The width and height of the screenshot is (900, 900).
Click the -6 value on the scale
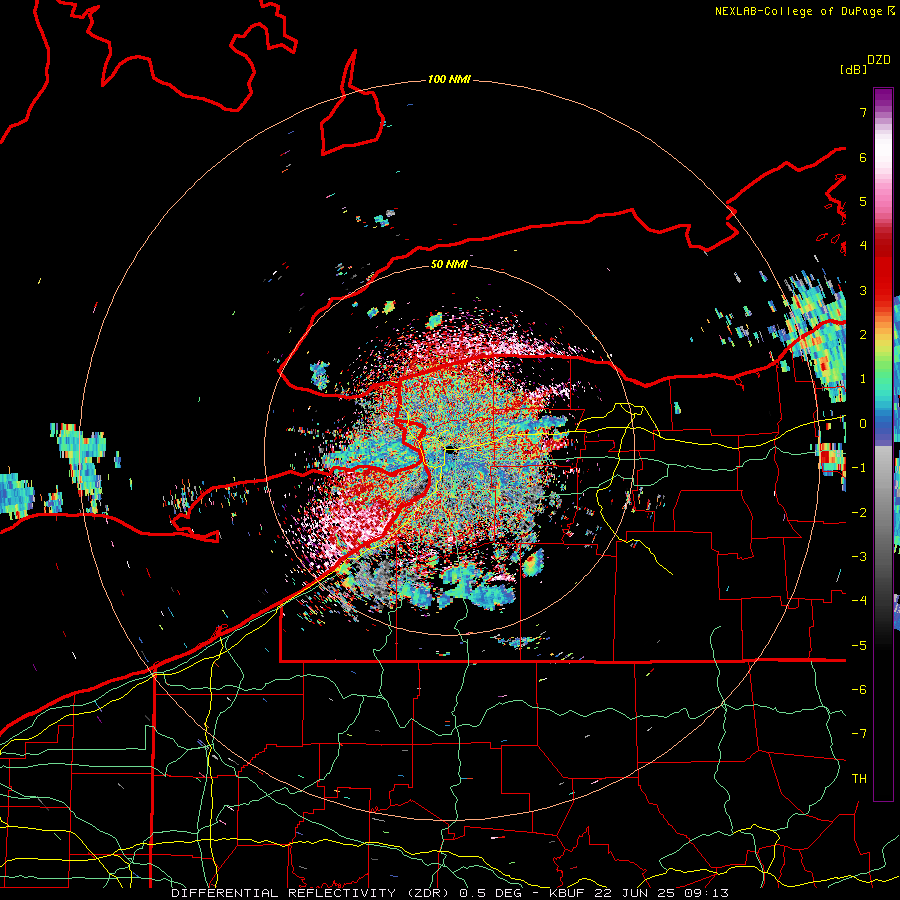(859, 690)
